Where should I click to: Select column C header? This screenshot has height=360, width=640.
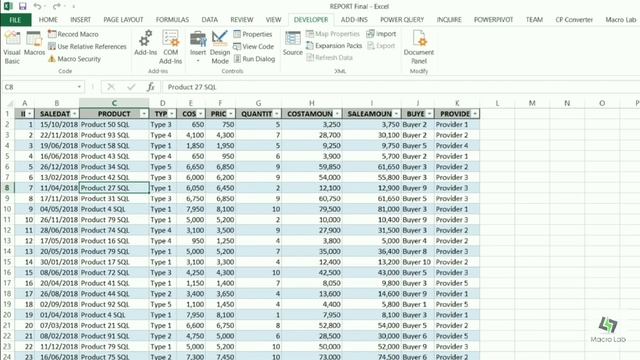114,103
